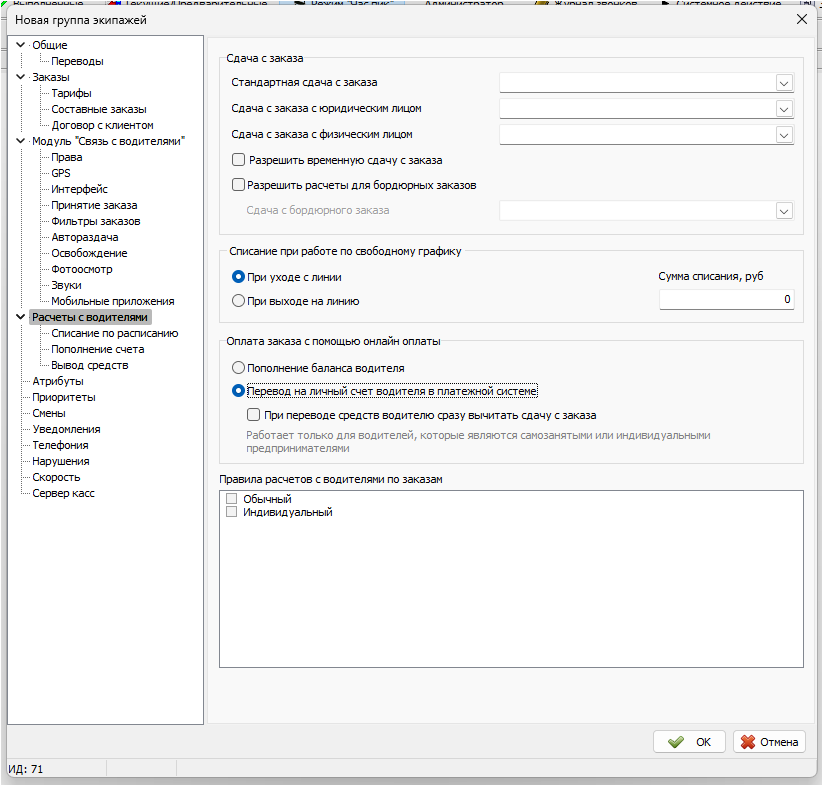Click the Сумма списания input field
The height and width of the screenshot is (786, 823).
pyautogui.click(x=726, y=299)
